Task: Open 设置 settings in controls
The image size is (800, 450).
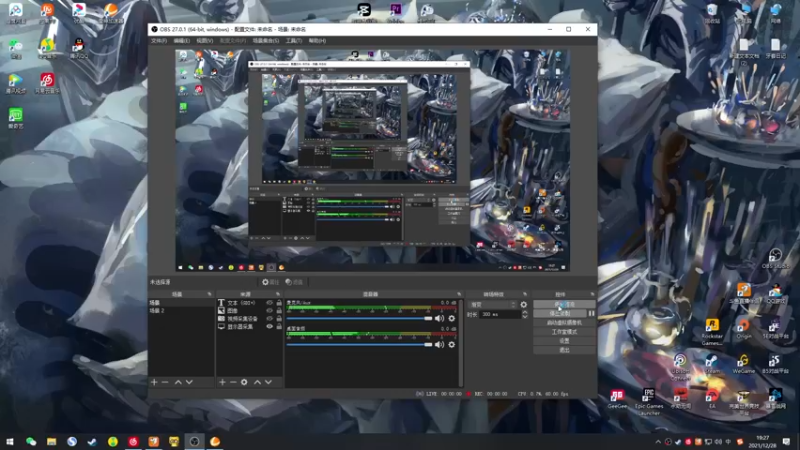Action: pyautogui.click(x=564, y=341)
